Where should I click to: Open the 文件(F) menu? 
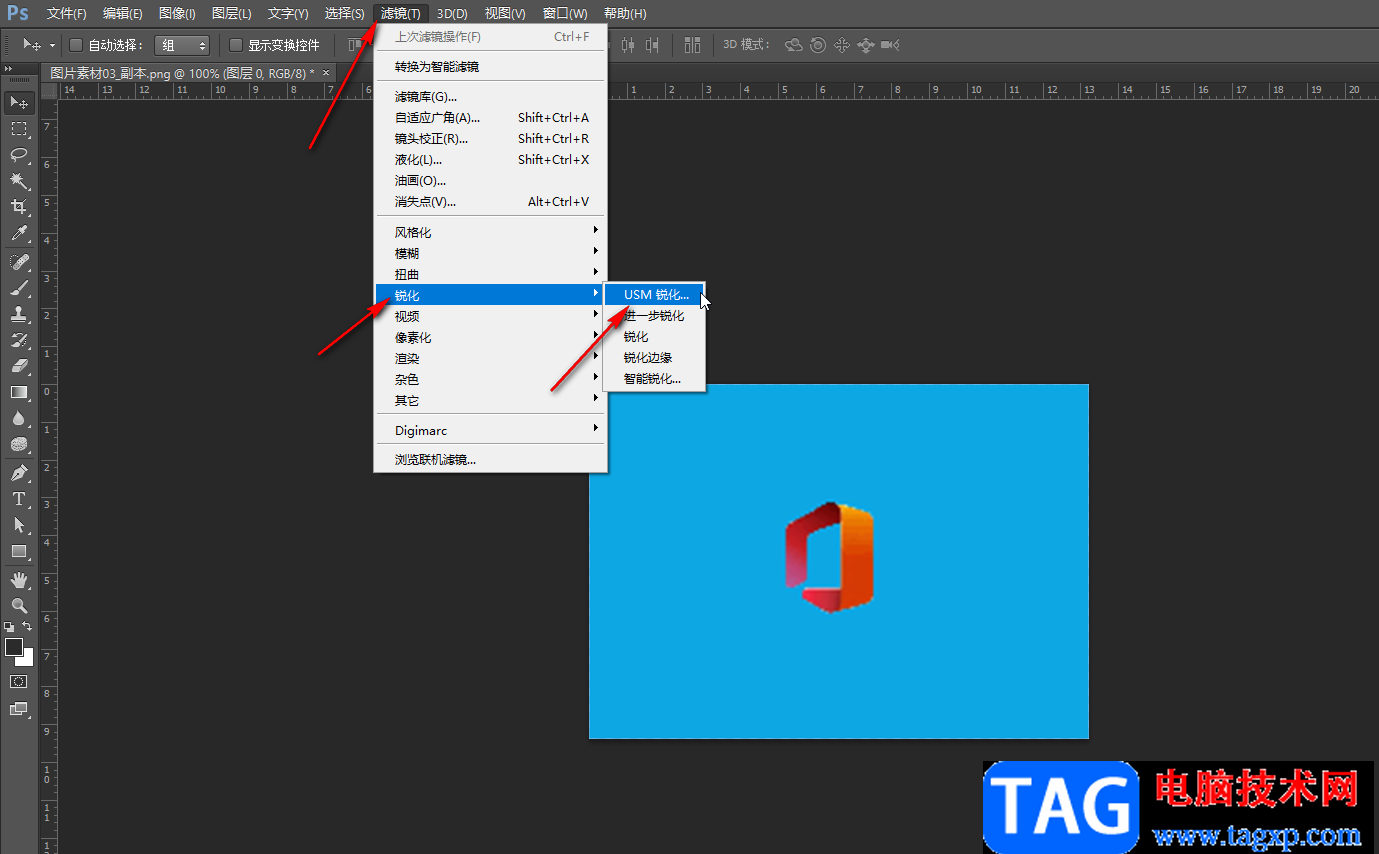point(67,13)
